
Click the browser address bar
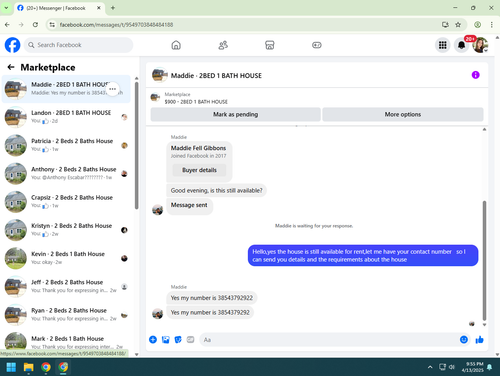[247, 25]
